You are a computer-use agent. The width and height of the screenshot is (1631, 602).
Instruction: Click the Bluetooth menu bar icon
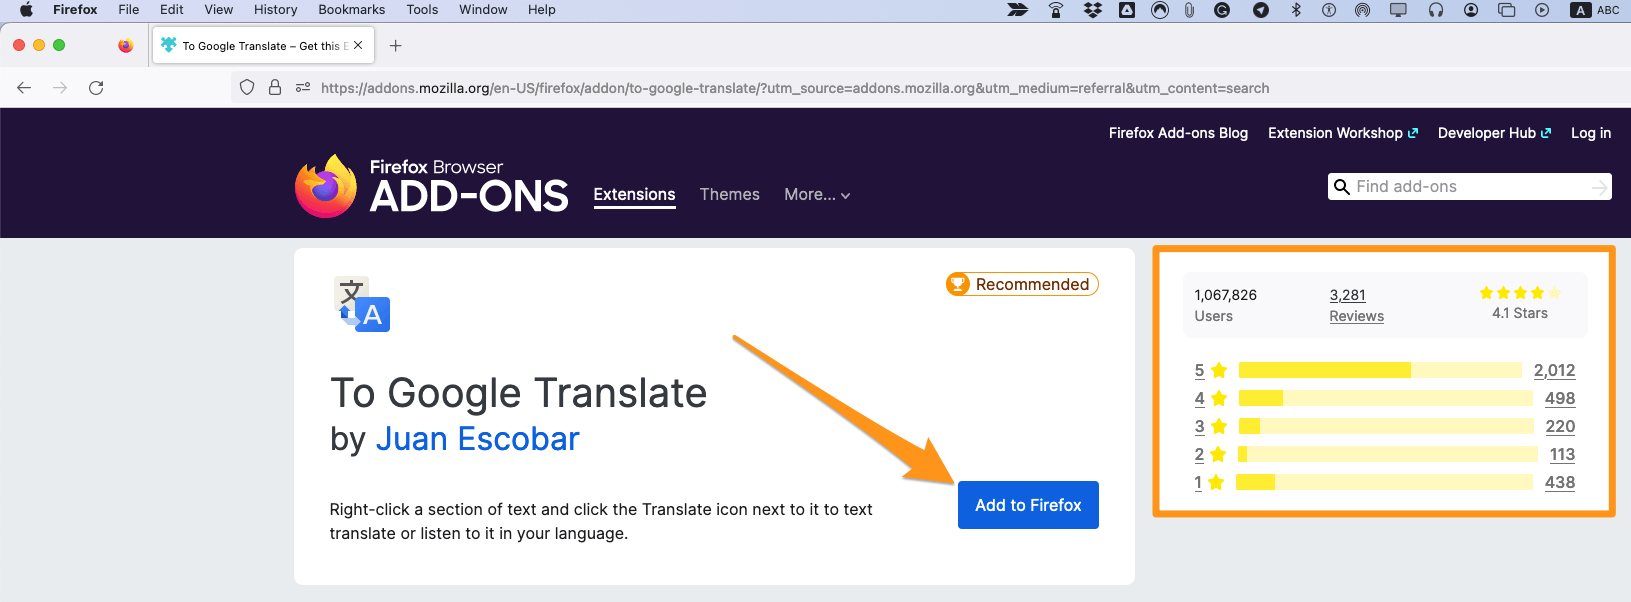click(1296, 10)
